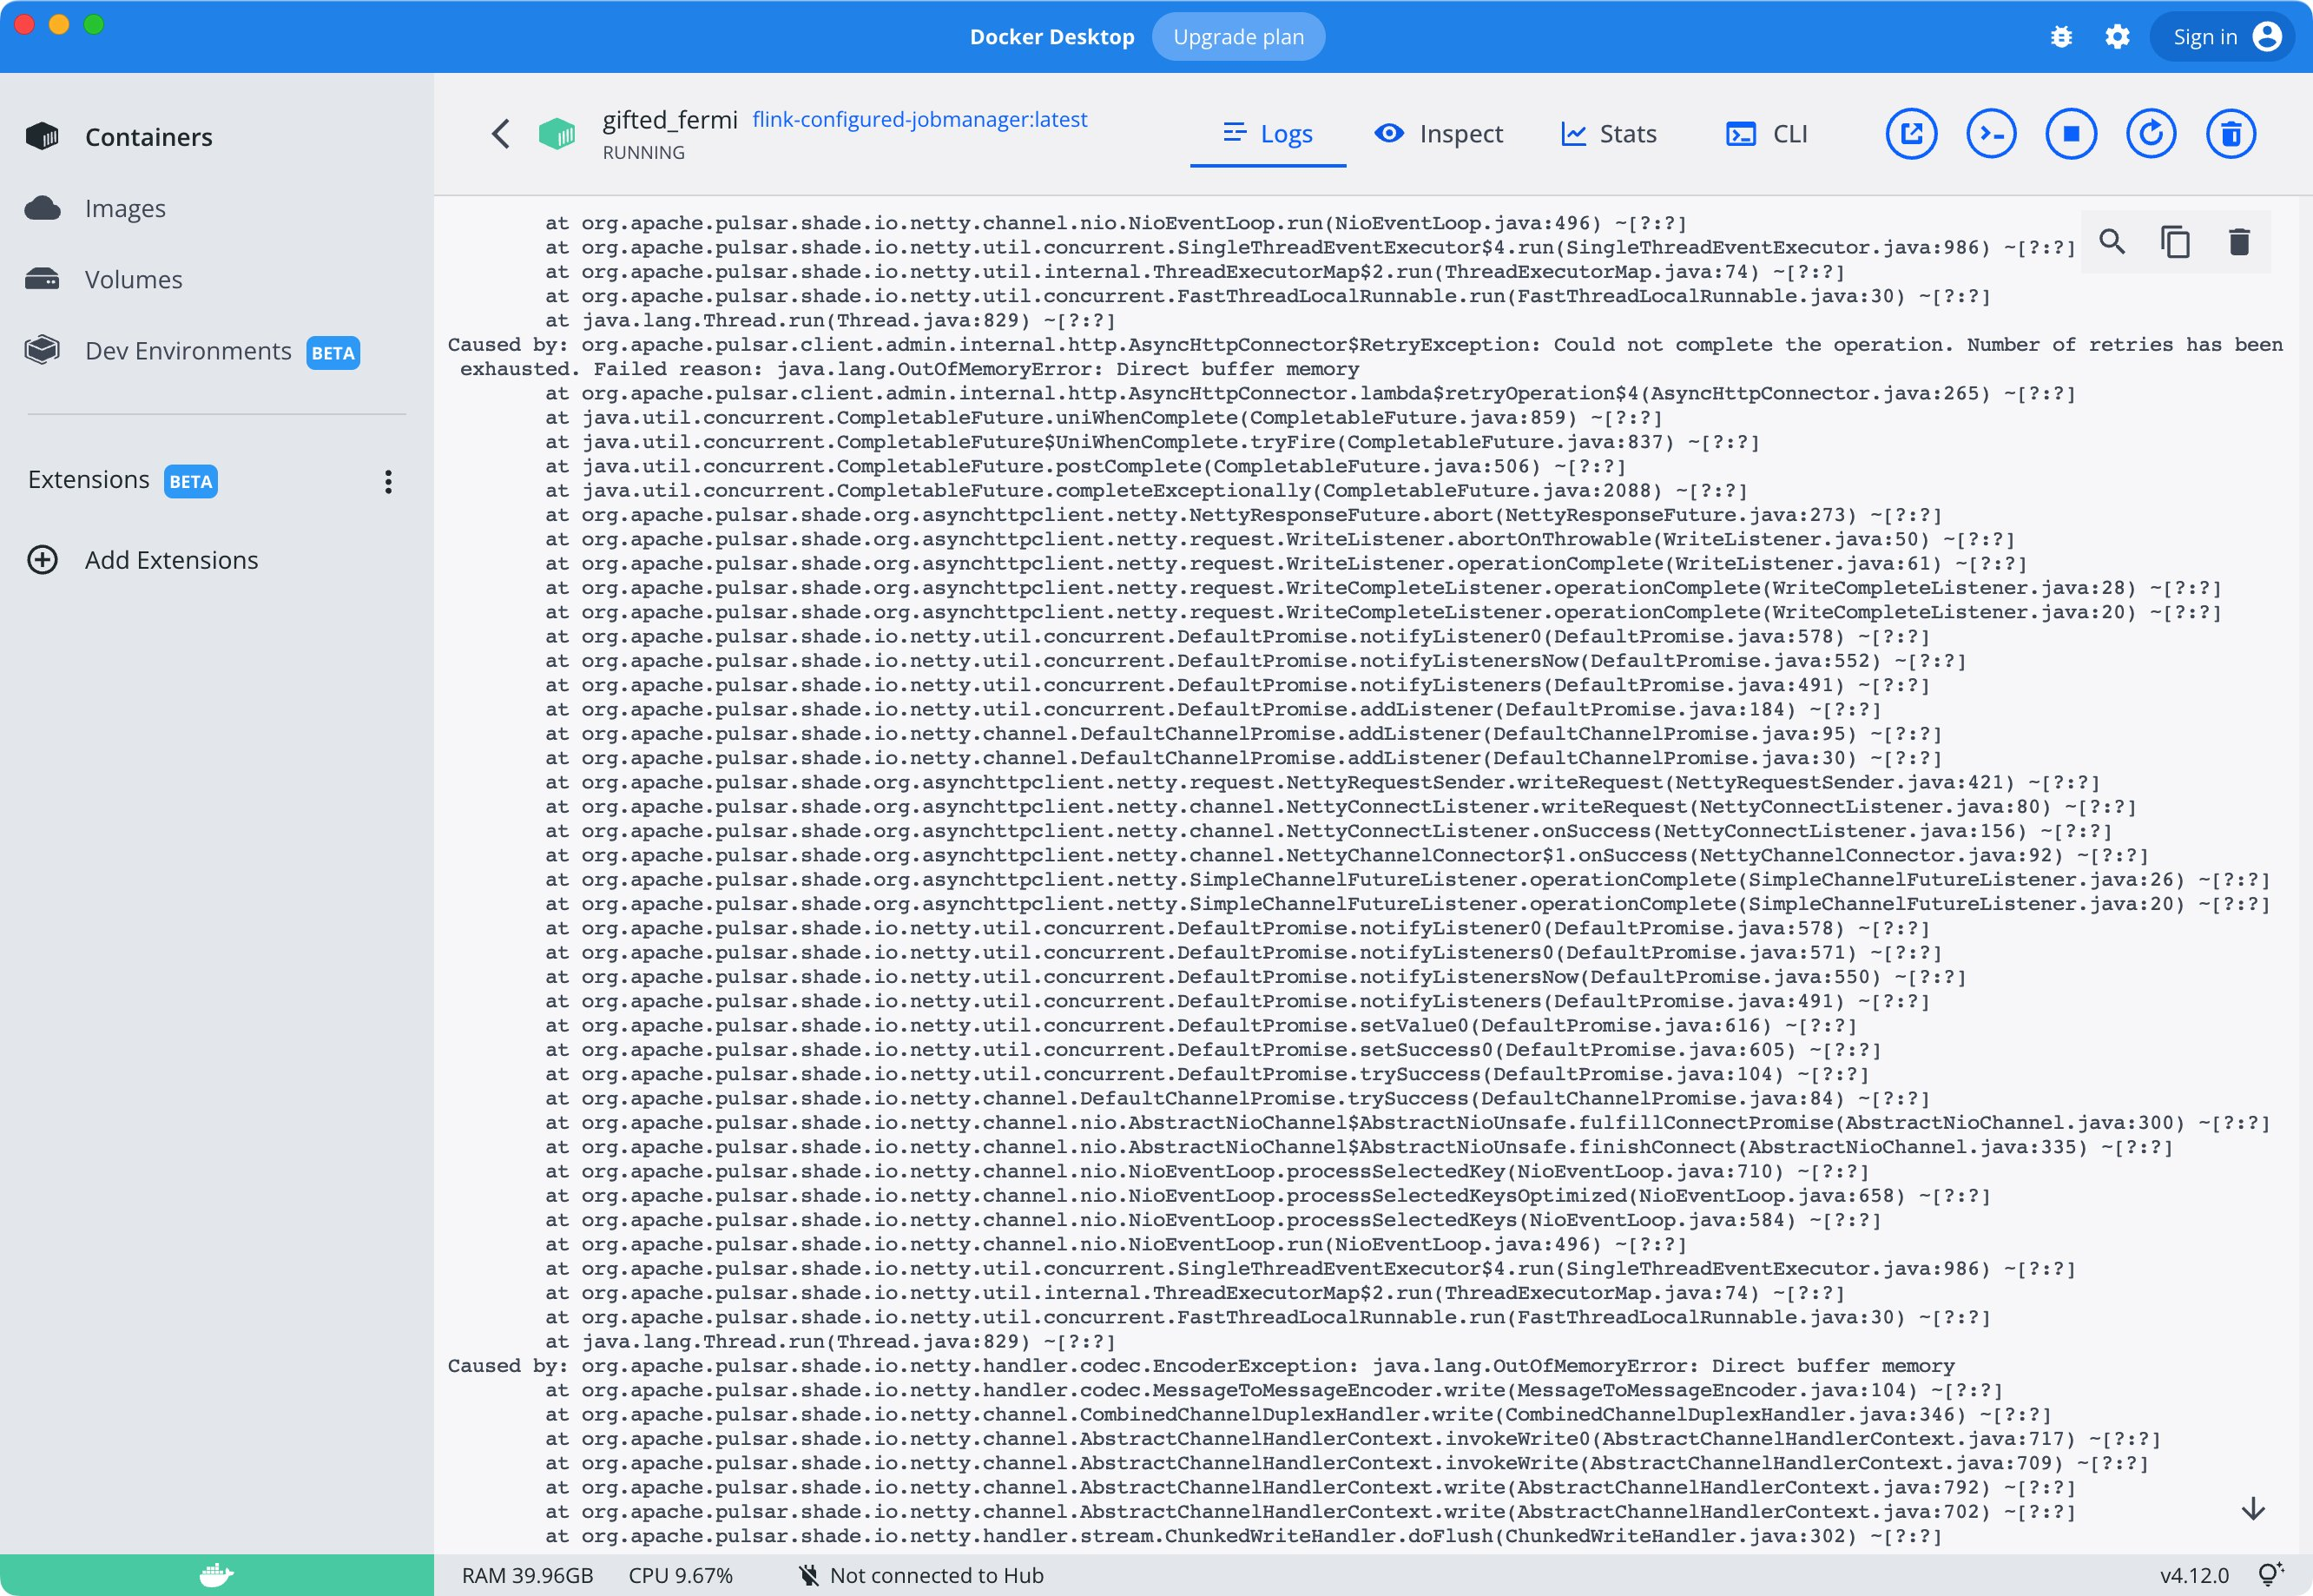The image size is (2313, 1596).
Task: Open container in browser icon
Action: pos(1911,134)
